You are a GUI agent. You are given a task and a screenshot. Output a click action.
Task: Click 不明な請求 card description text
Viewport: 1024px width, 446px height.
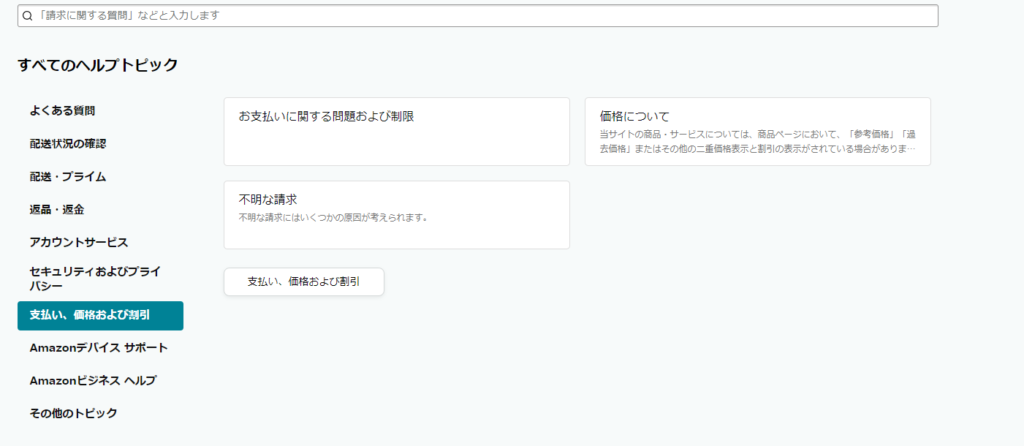coord(333,217)
